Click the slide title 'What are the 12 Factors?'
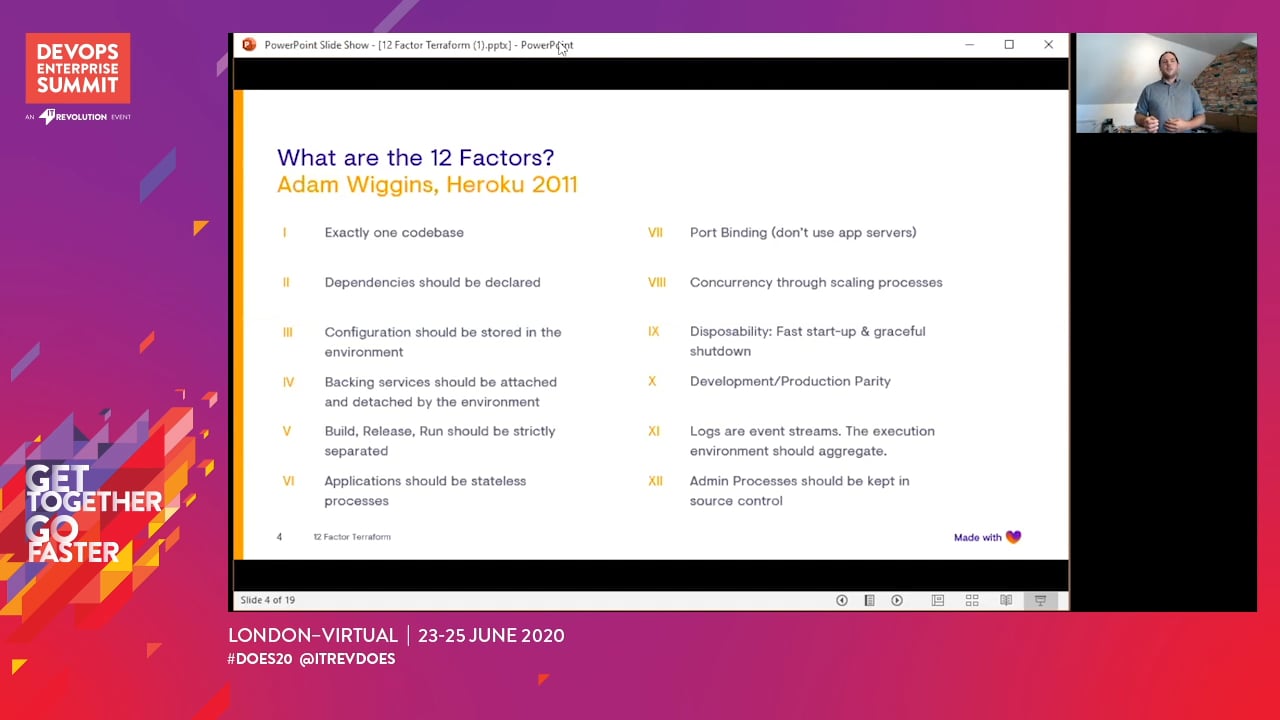The width and height of the screenshot is (1280, 720). 415,157
